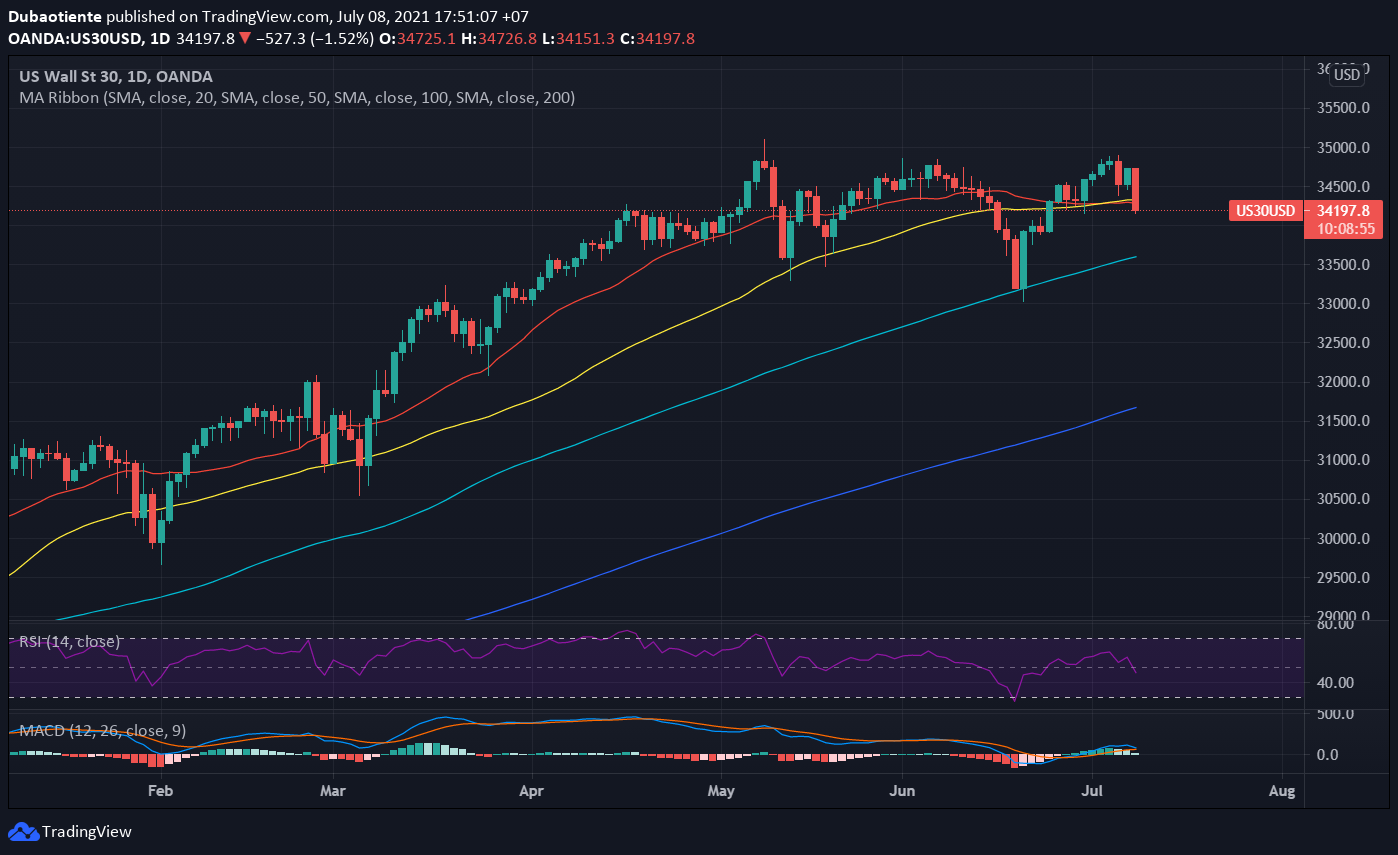Screen dimensions: 1398x855
Task: Click the 31500.0 price axis label
Action: (1345, 421)
